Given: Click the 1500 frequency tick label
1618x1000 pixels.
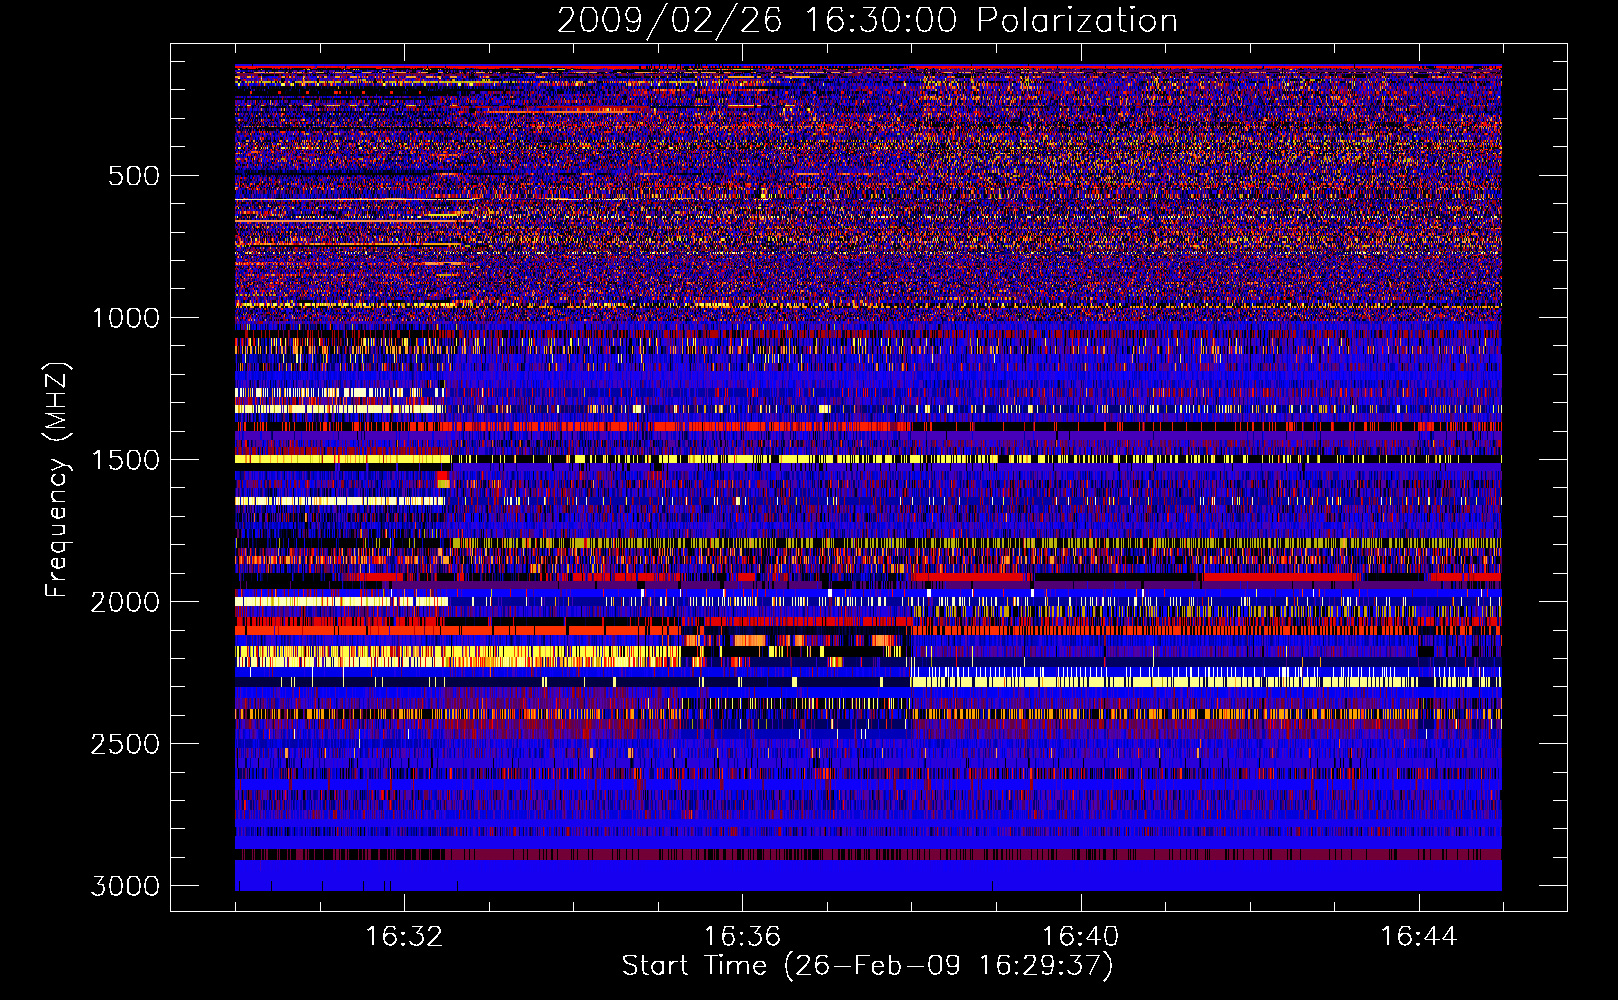Looking at the screenshot, I should point(125,460).
